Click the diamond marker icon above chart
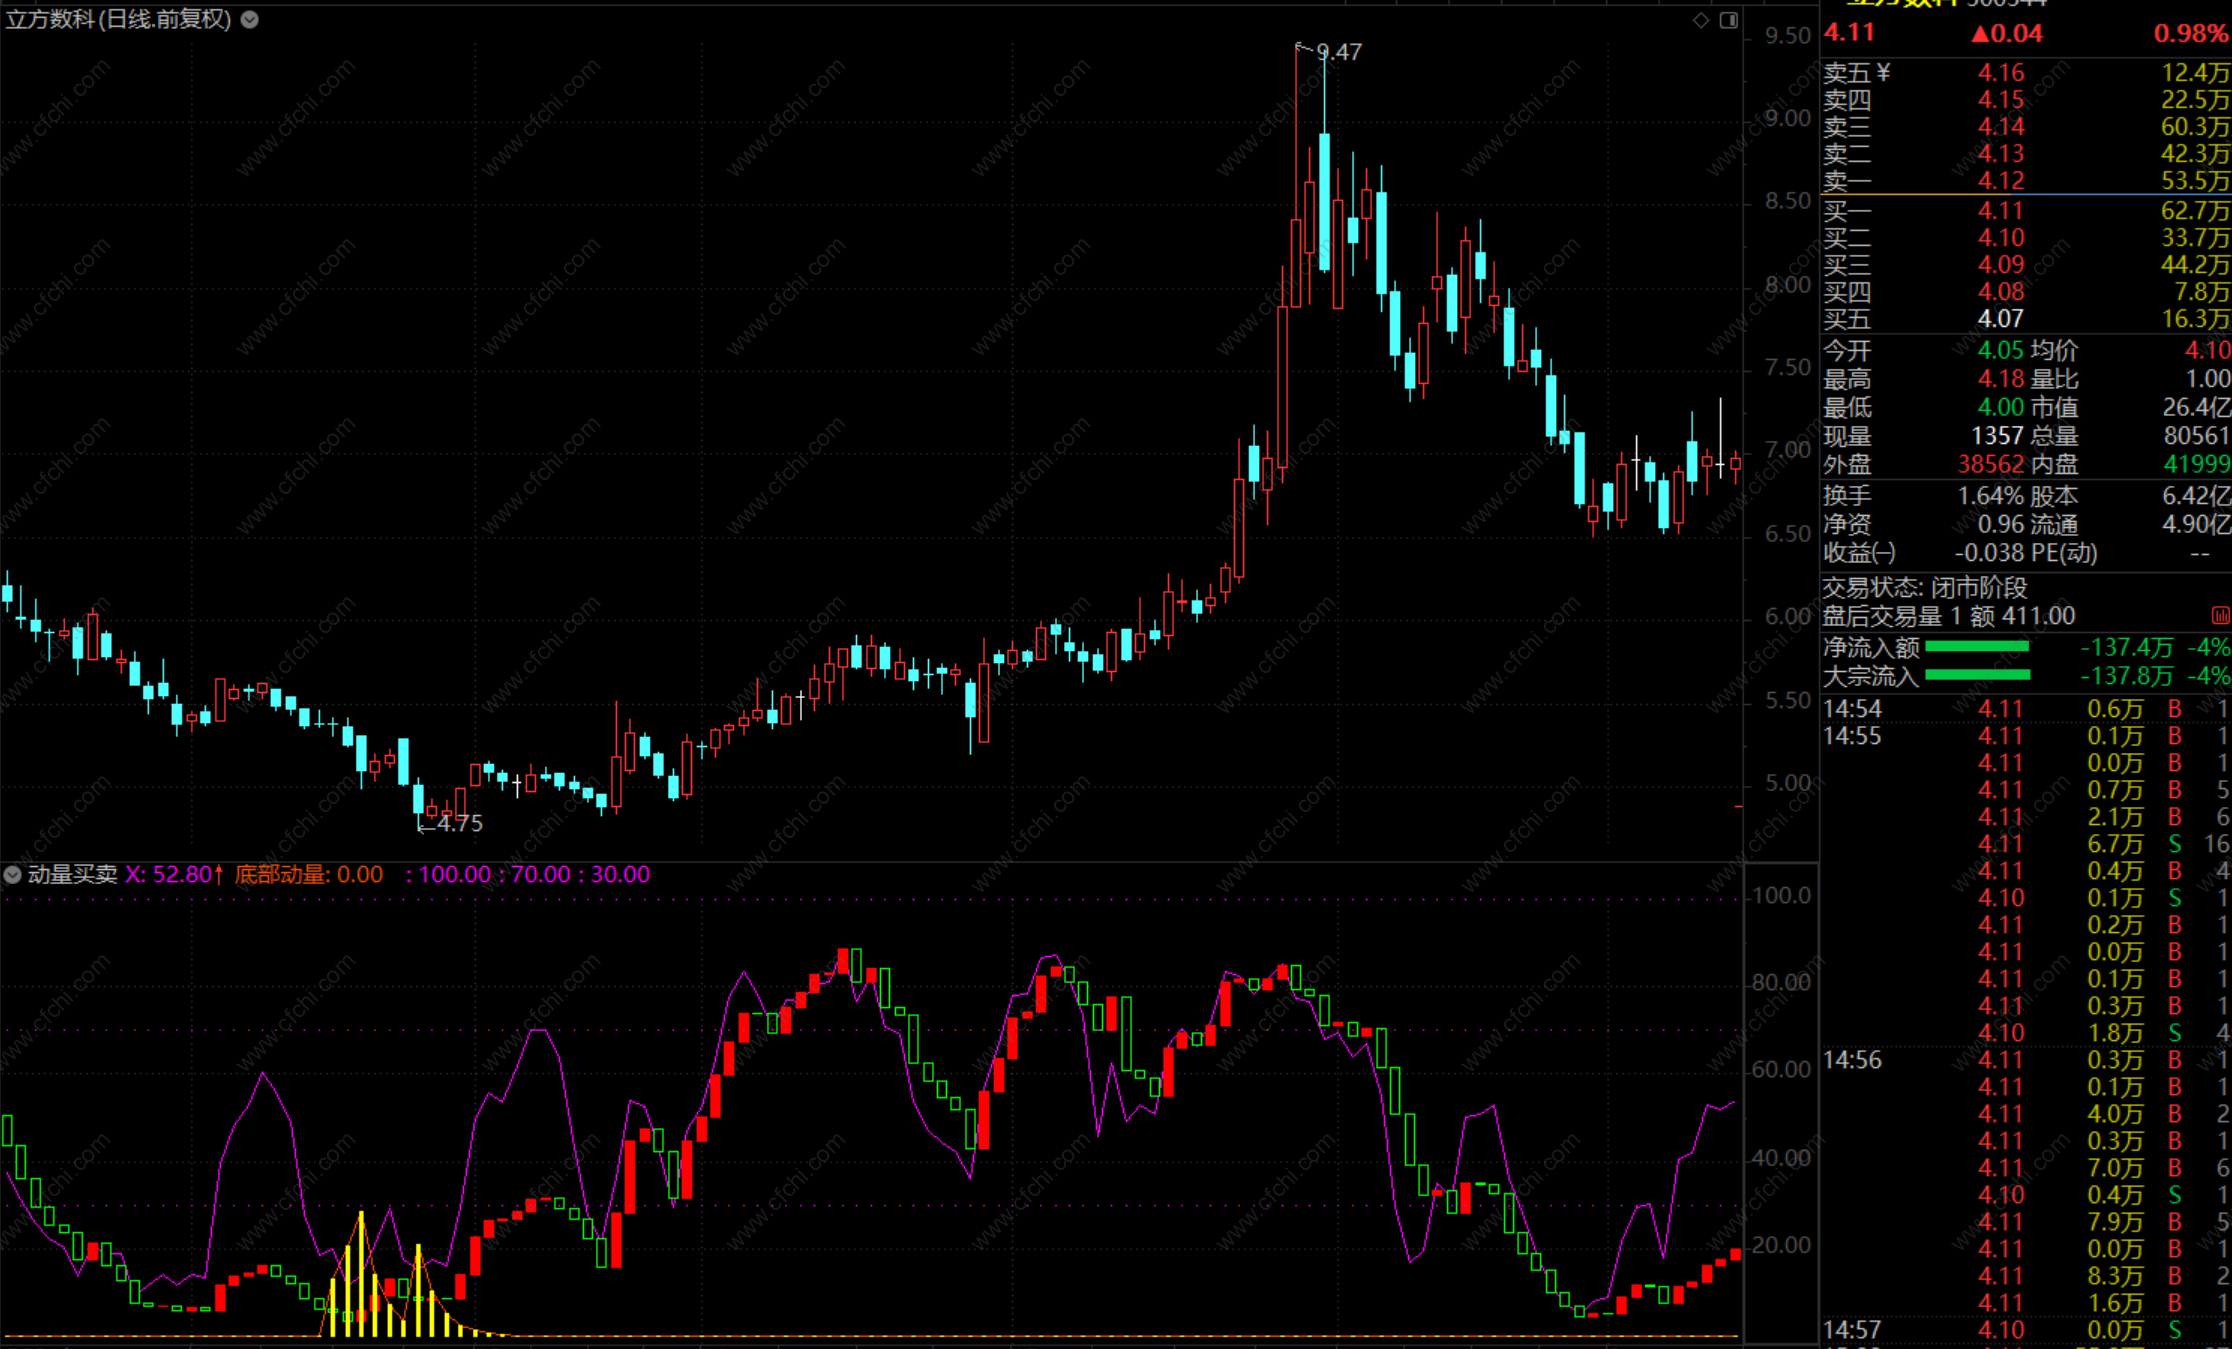 (1701, 20)
